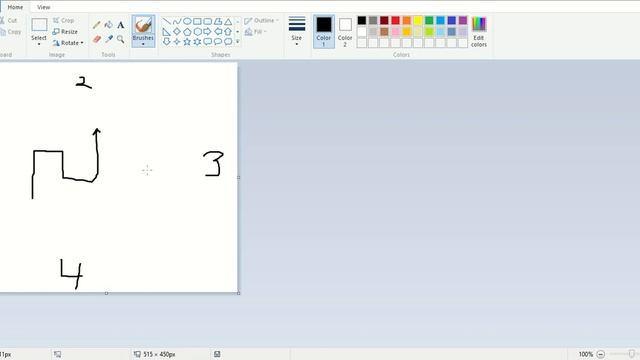
Task: Choose the Pentagon shape
Action: tap(187, 31)
